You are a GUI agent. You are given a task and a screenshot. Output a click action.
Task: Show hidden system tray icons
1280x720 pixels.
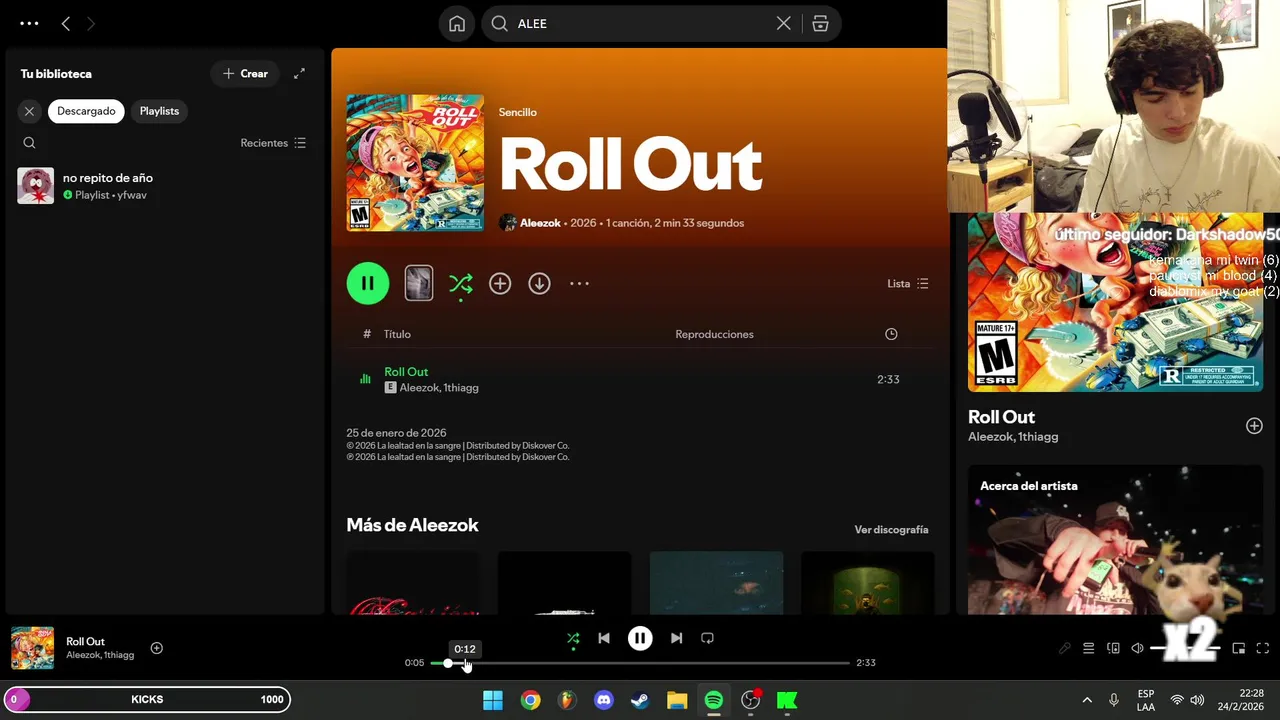pyautogui.click(x=1087, y=700)
